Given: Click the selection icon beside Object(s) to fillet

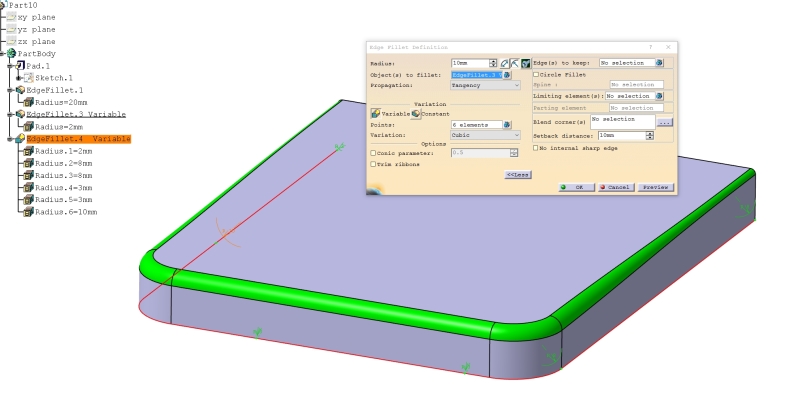Looking at the screenshot, I should [x=507, y=75].
